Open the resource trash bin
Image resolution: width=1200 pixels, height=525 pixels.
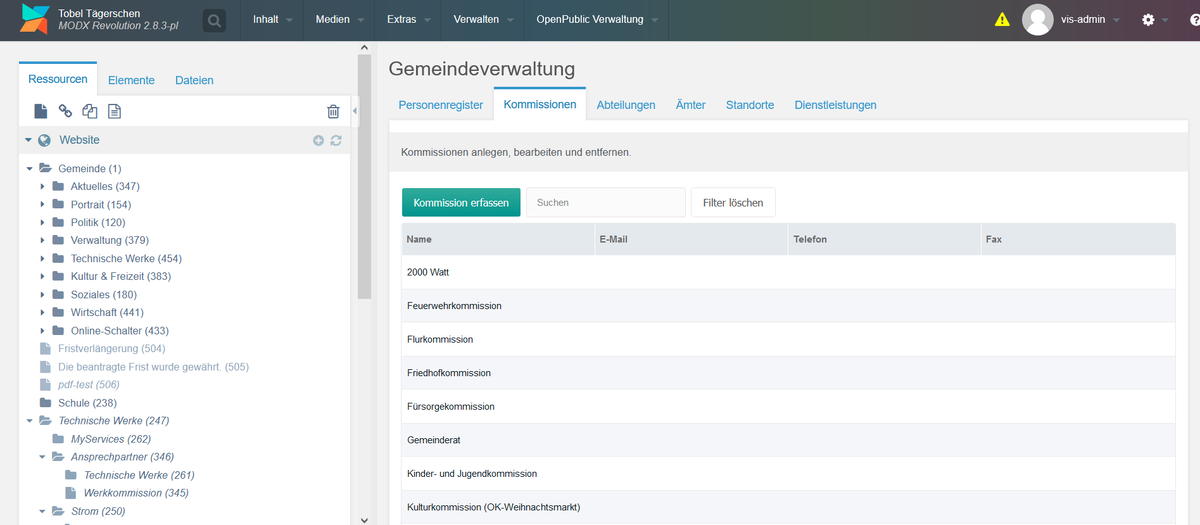[x=333, y=111]
